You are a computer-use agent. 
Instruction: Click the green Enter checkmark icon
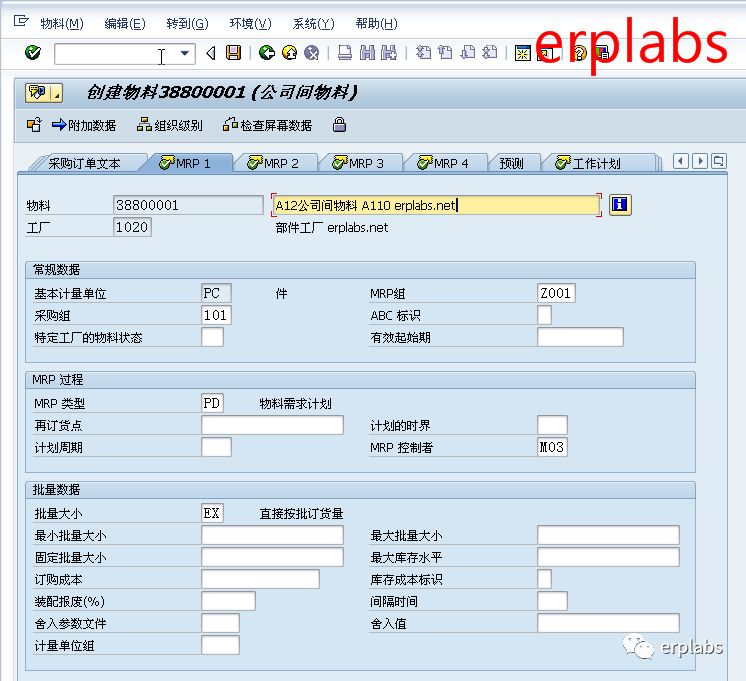click(x=33, y=52)
